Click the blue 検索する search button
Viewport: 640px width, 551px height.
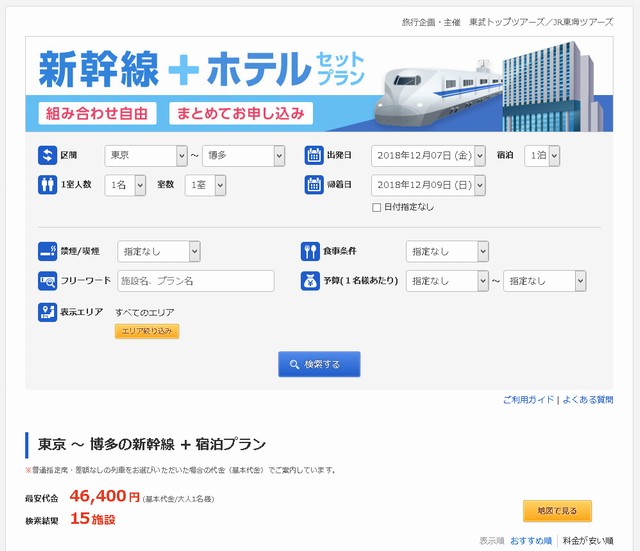click(x=319, y=364)
